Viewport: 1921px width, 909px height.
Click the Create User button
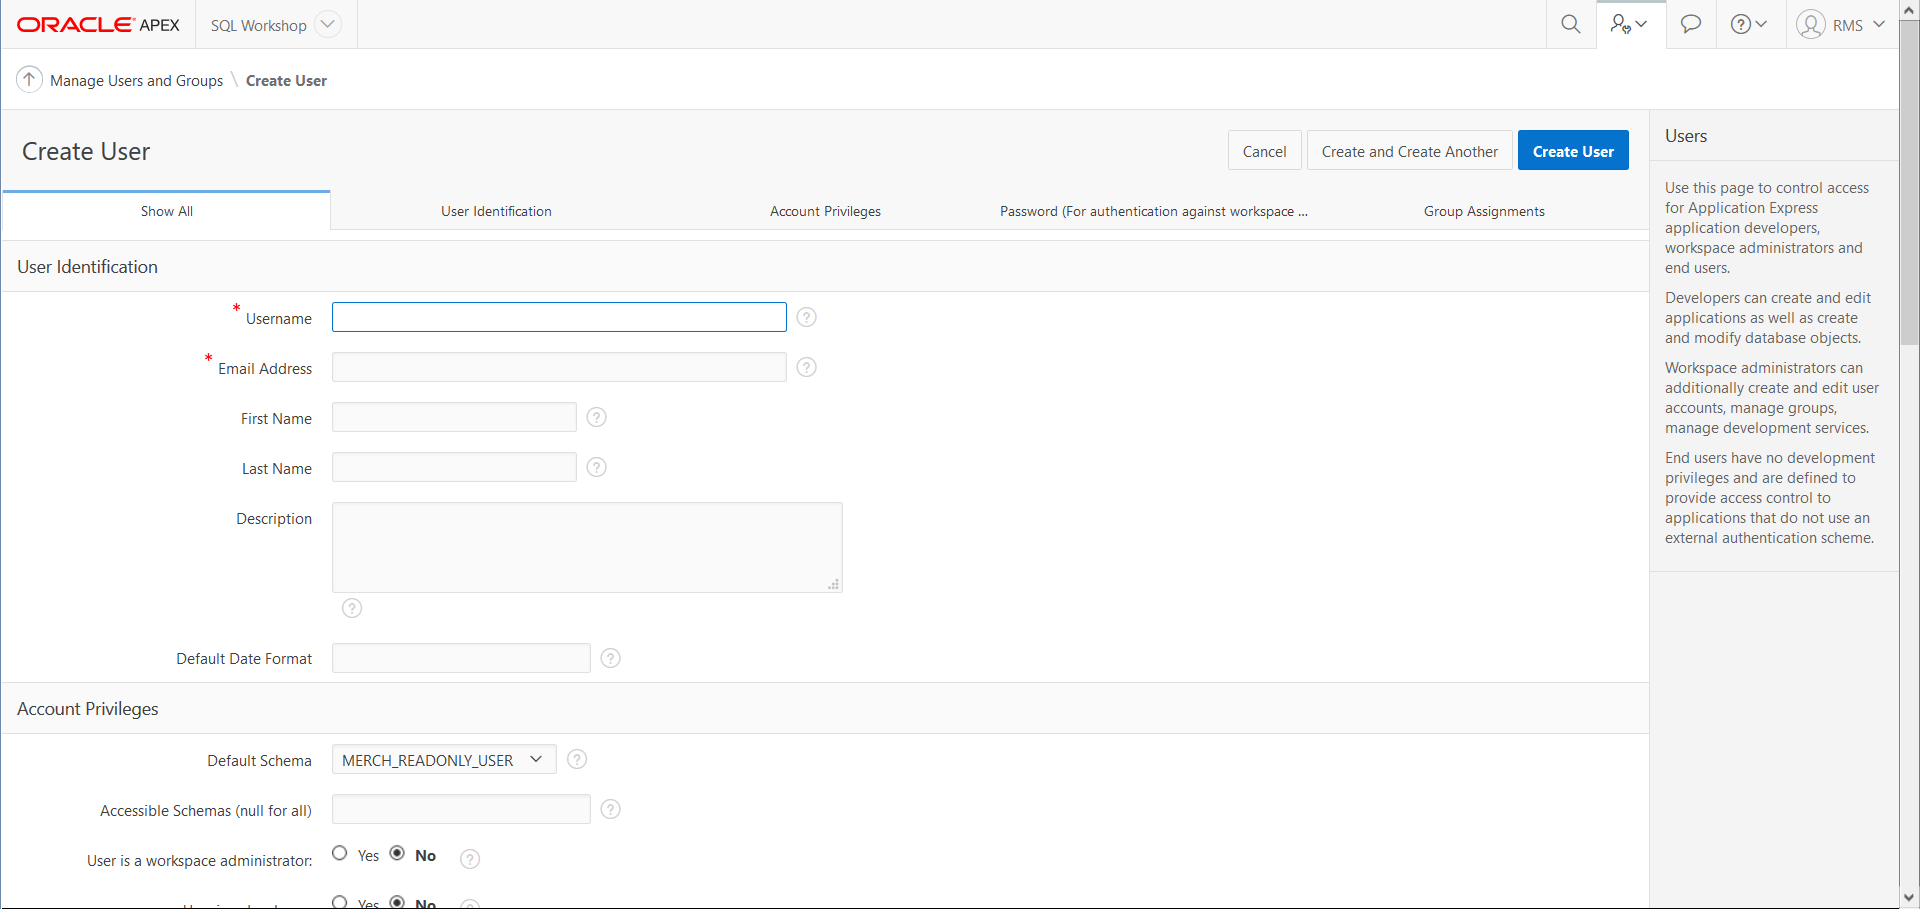[x=1572, y=150]
